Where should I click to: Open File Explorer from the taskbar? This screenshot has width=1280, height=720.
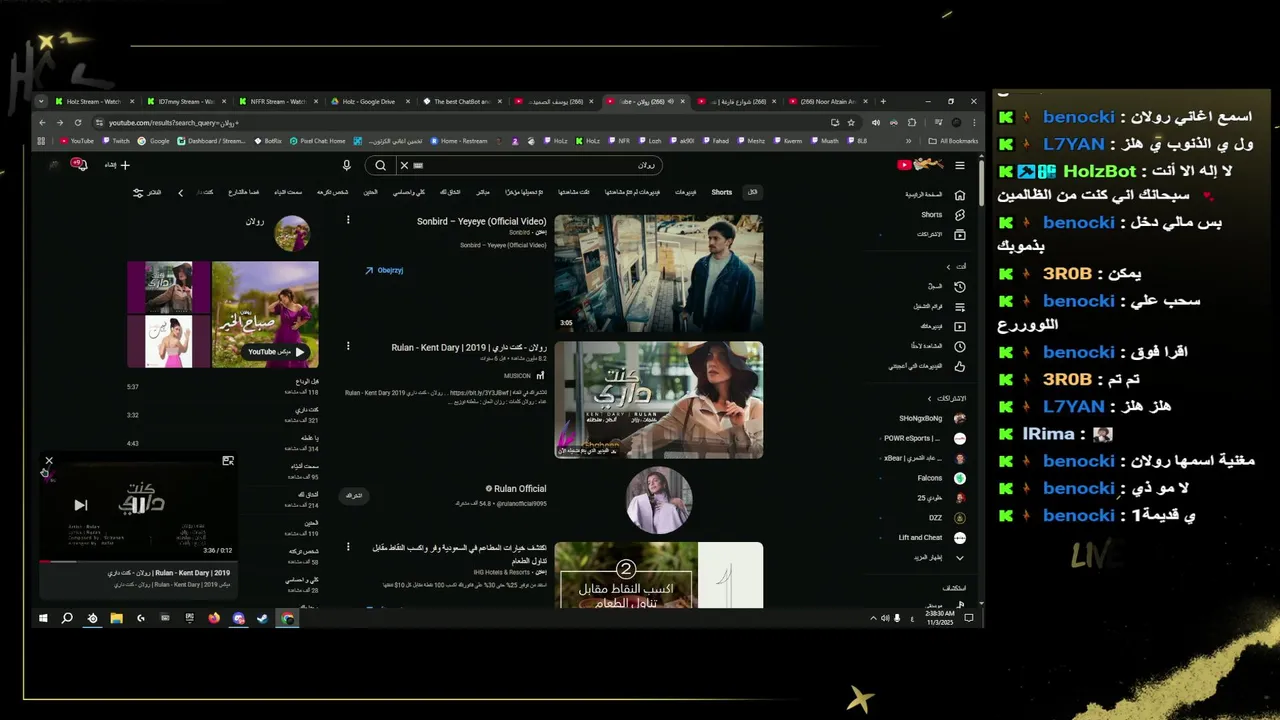pos(116,618)
